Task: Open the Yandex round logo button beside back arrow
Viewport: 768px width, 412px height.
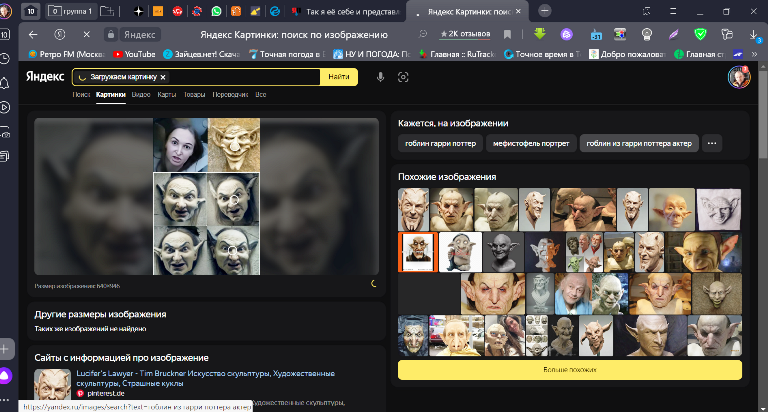Action: [60, 34]
